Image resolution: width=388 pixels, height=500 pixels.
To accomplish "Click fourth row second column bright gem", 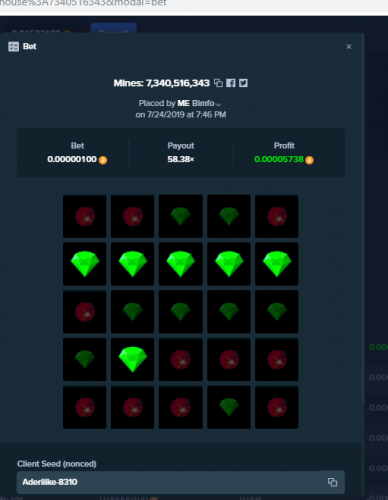I will click(133, 359).
